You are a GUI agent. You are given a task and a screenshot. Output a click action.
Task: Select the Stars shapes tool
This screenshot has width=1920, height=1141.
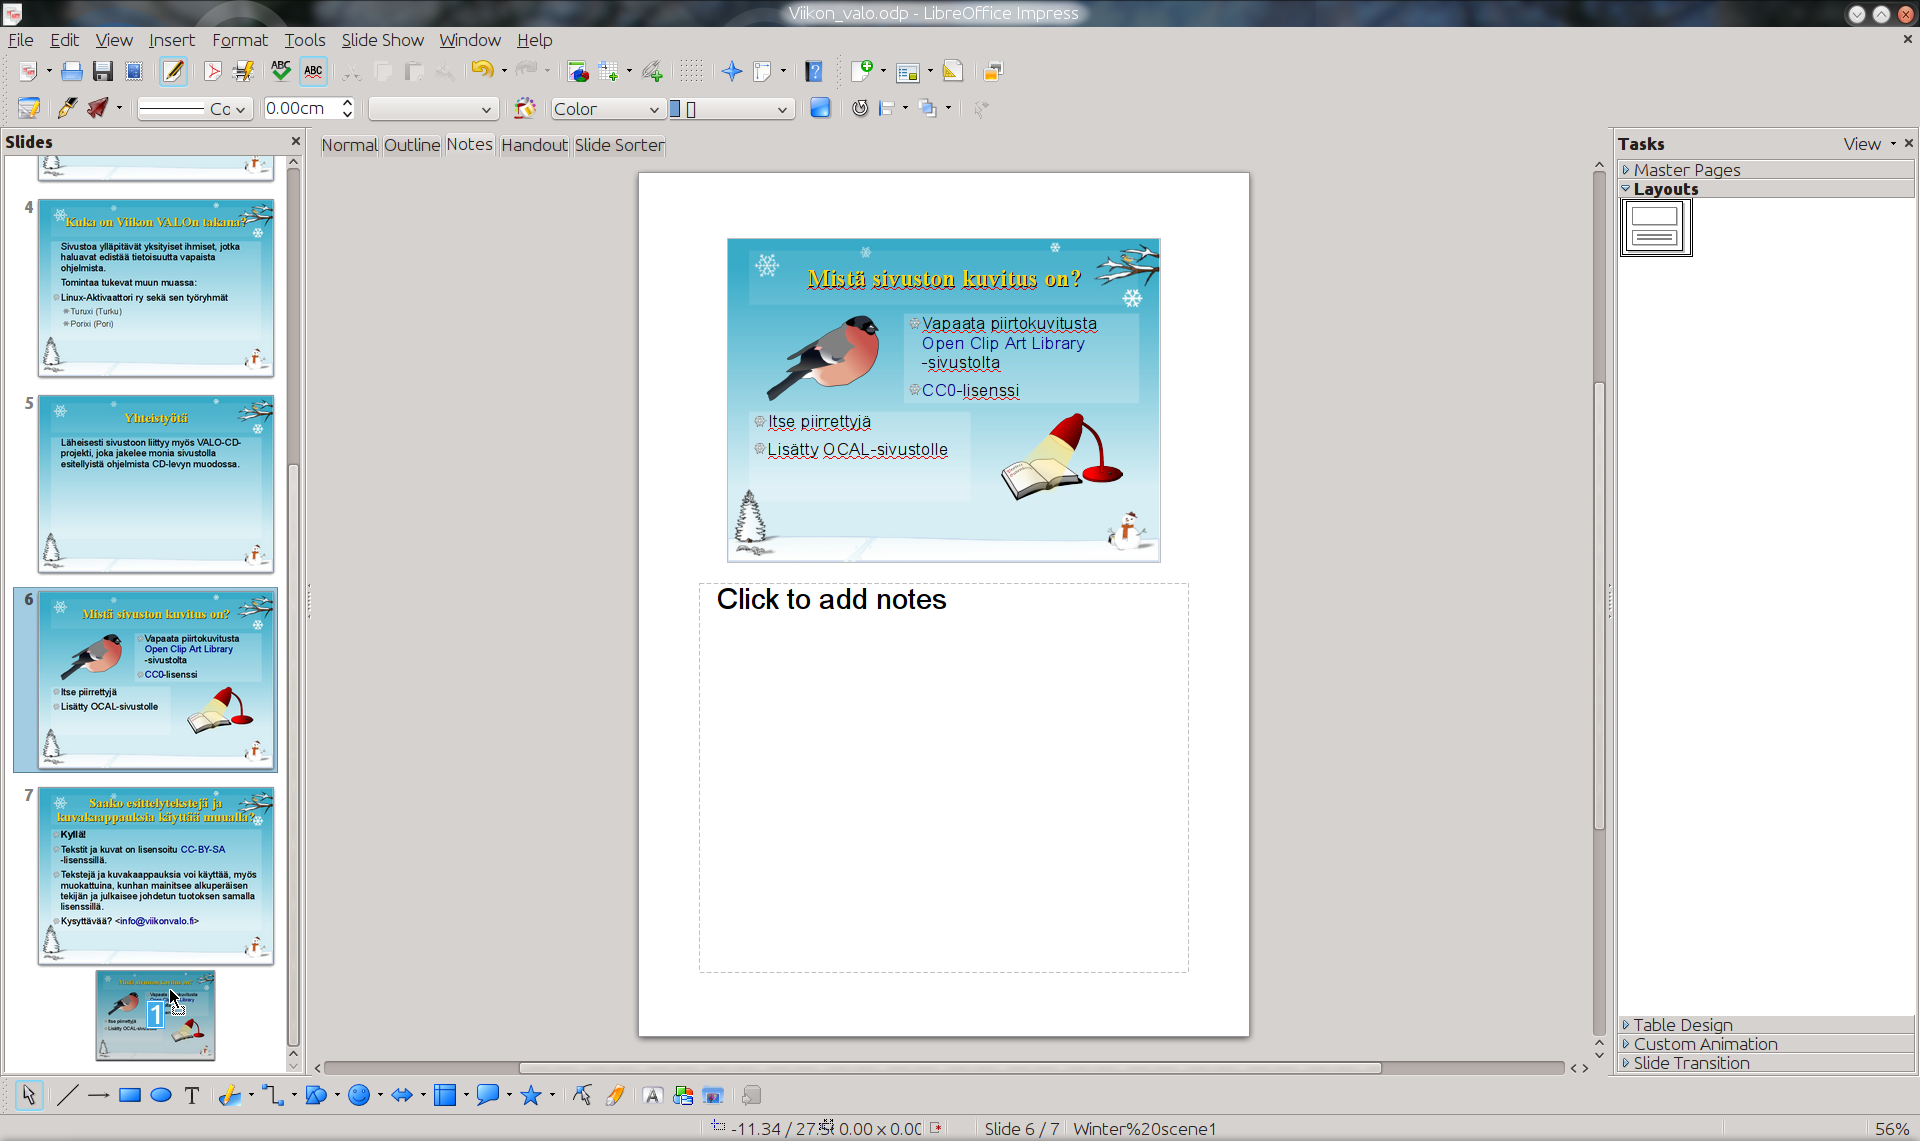click(531, 1095)
